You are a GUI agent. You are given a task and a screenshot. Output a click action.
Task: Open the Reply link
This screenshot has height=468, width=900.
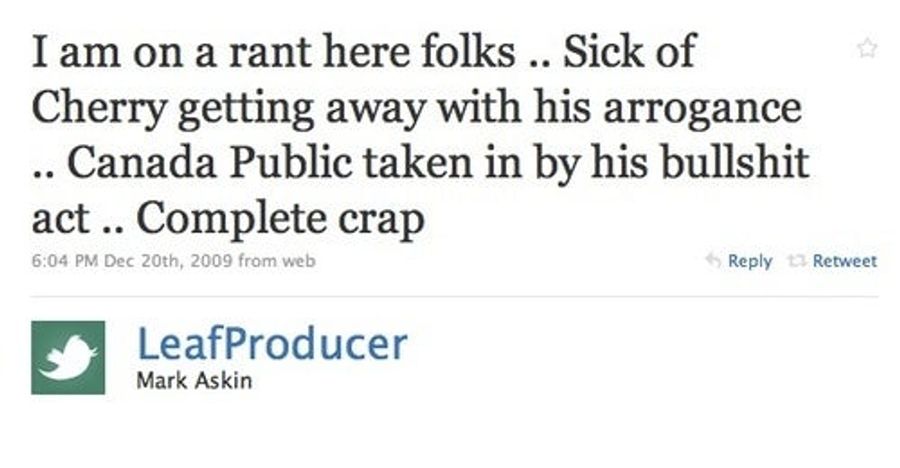pyautogui.click(x=750, y=261)
